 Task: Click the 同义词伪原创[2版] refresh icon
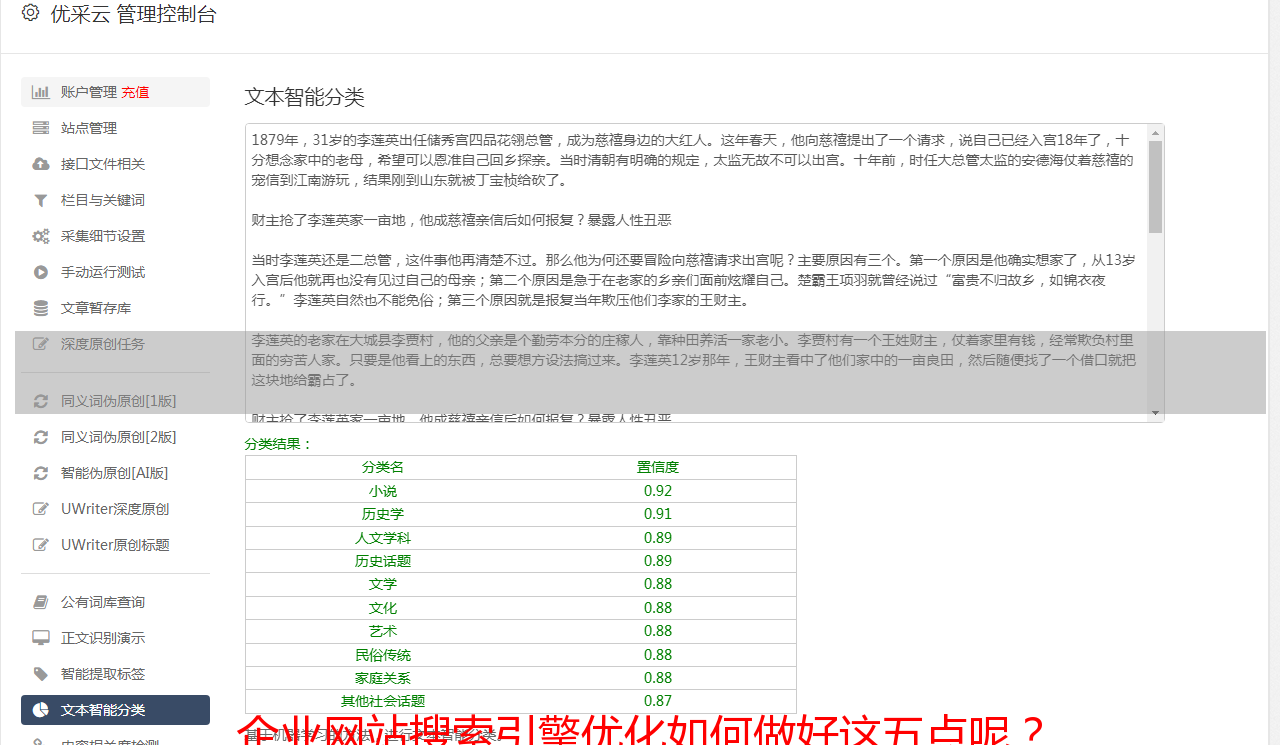pos(41,437)
